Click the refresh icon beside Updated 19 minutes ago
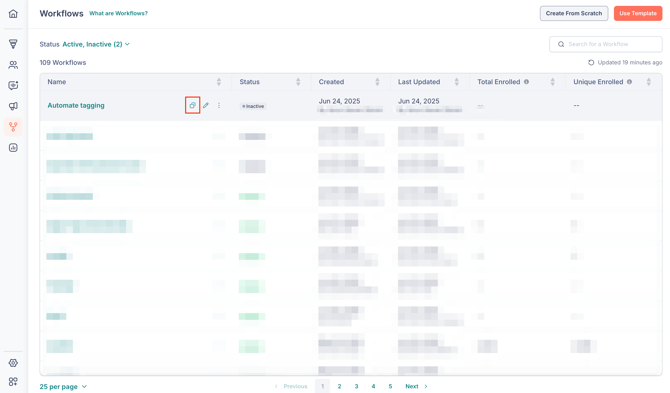This screenshot has height=393, width=670. coord(591,62)
